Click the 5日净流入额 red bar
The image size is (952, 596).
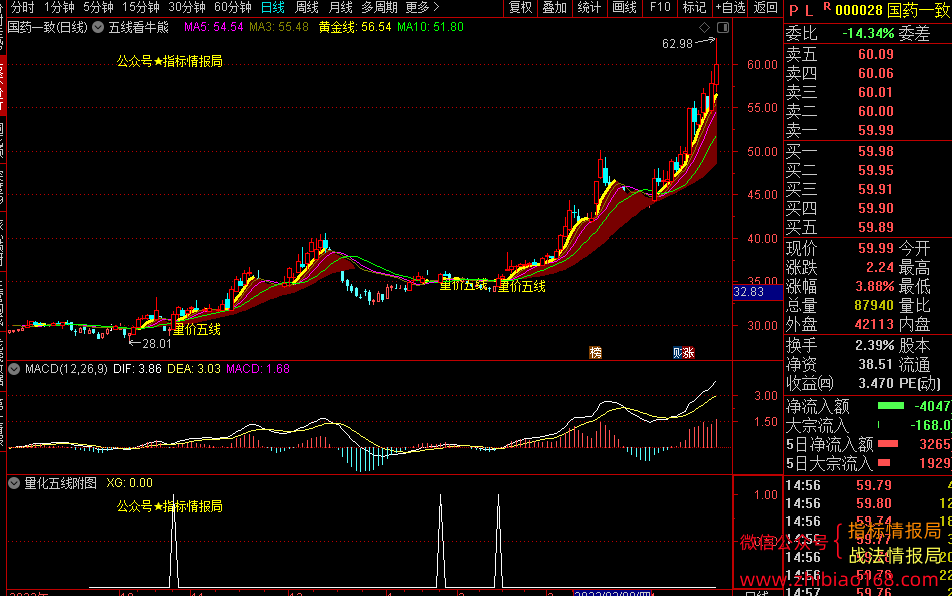[x=888, y=444]
